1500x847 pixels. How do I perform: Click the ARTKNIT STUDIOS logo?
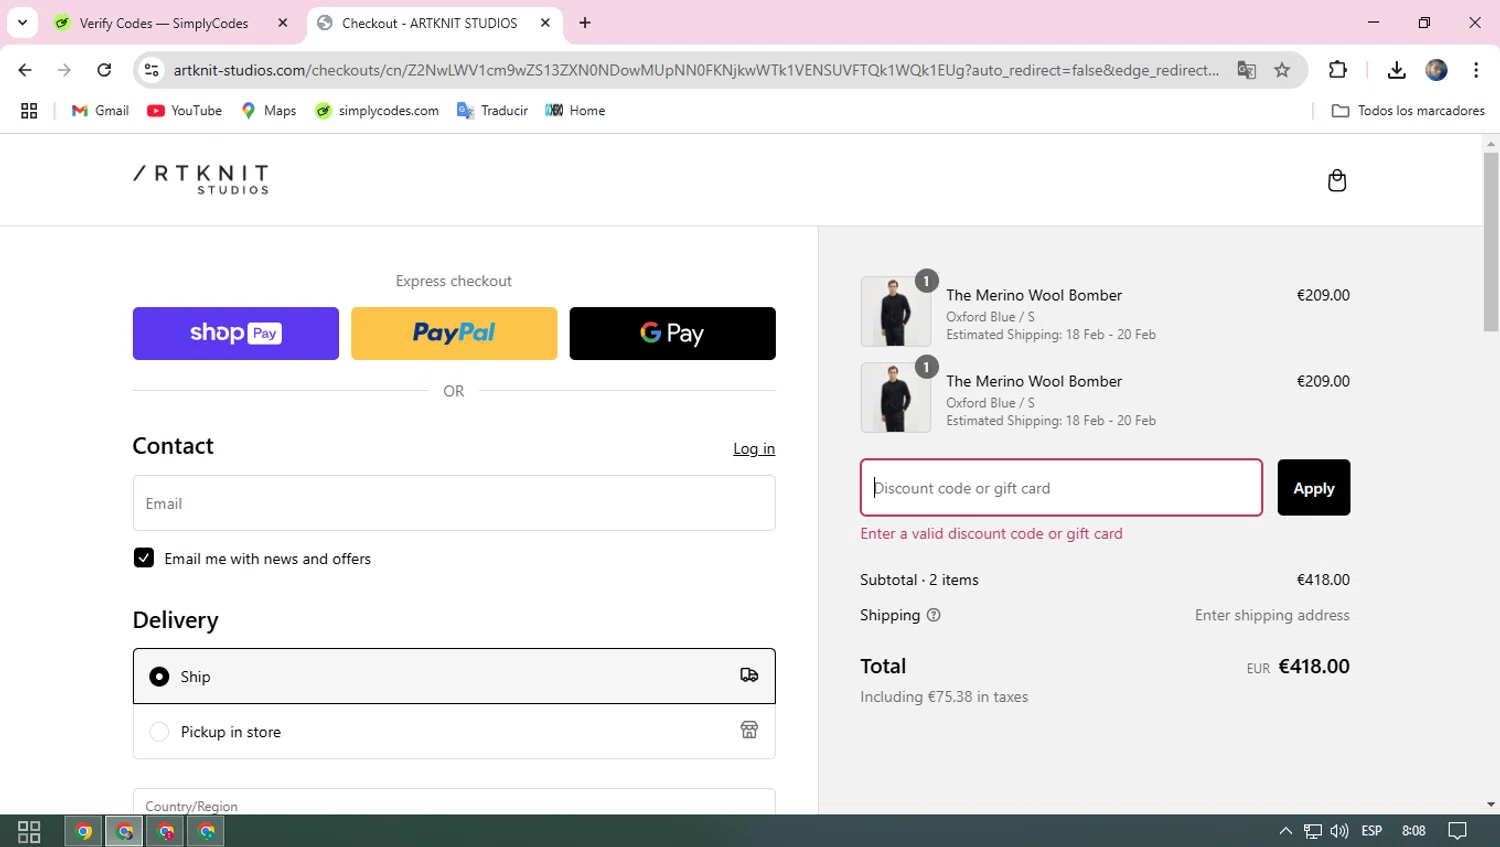[x=201, y=180]
